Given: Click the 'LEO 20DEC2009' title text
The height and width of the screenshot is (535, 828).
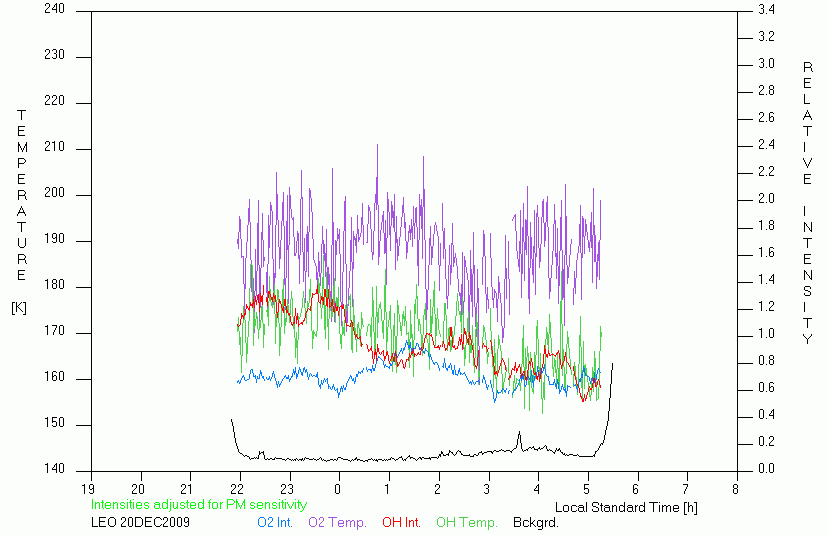Looking at the screenshot, I should point(140,523).
